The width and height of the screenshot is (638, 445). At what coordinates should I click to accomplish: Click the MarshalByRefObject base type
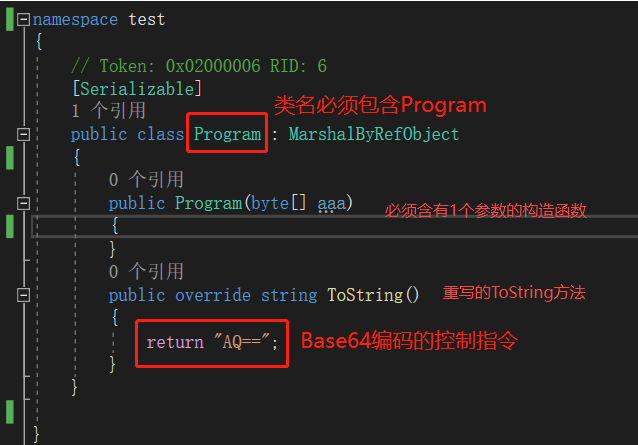click(x=374, y=134)
